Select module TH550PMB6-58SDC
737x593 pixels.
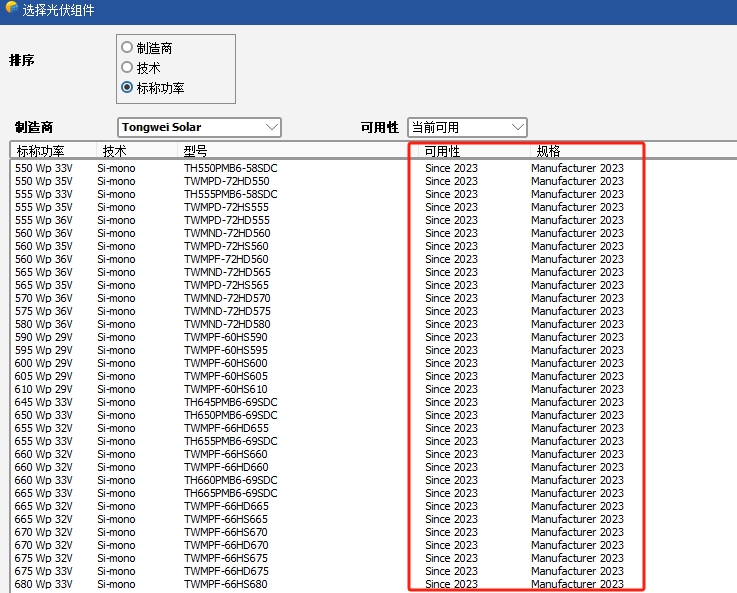(x=231, y=168)
